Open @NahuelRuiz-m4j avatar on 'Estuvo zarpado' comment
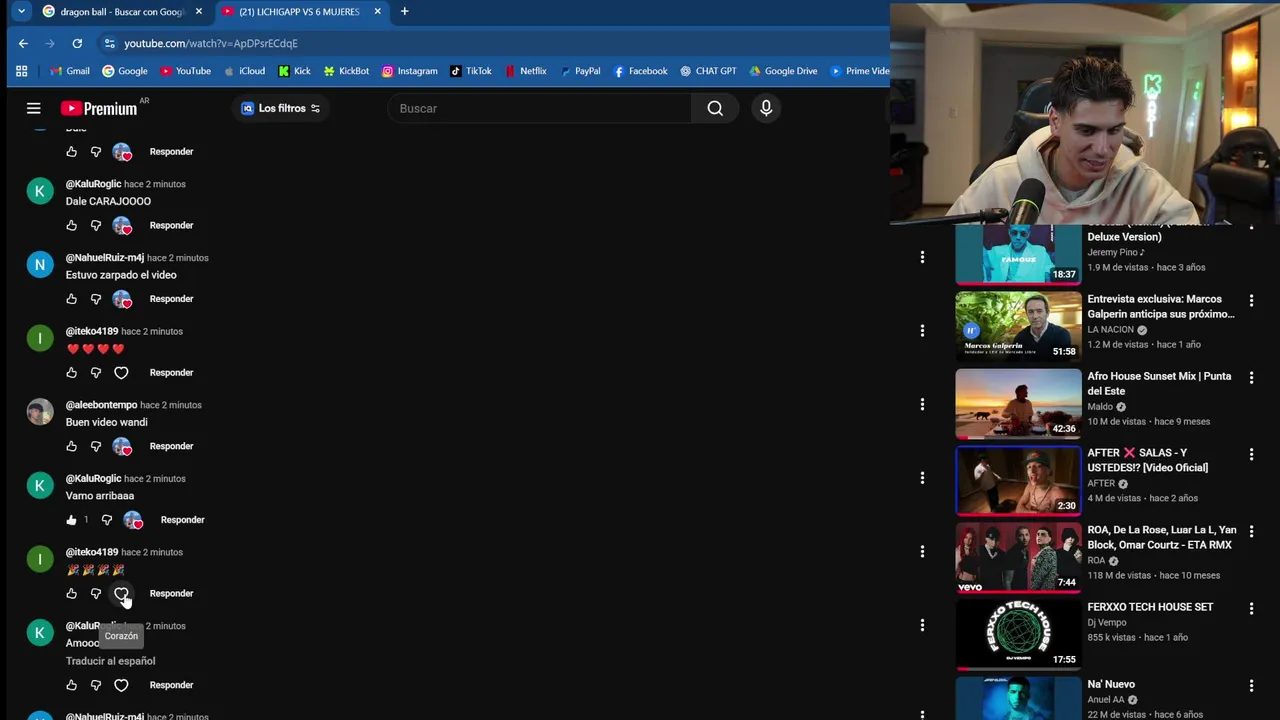This screenshot has height=720, width=1280. [x=40, y=265]
